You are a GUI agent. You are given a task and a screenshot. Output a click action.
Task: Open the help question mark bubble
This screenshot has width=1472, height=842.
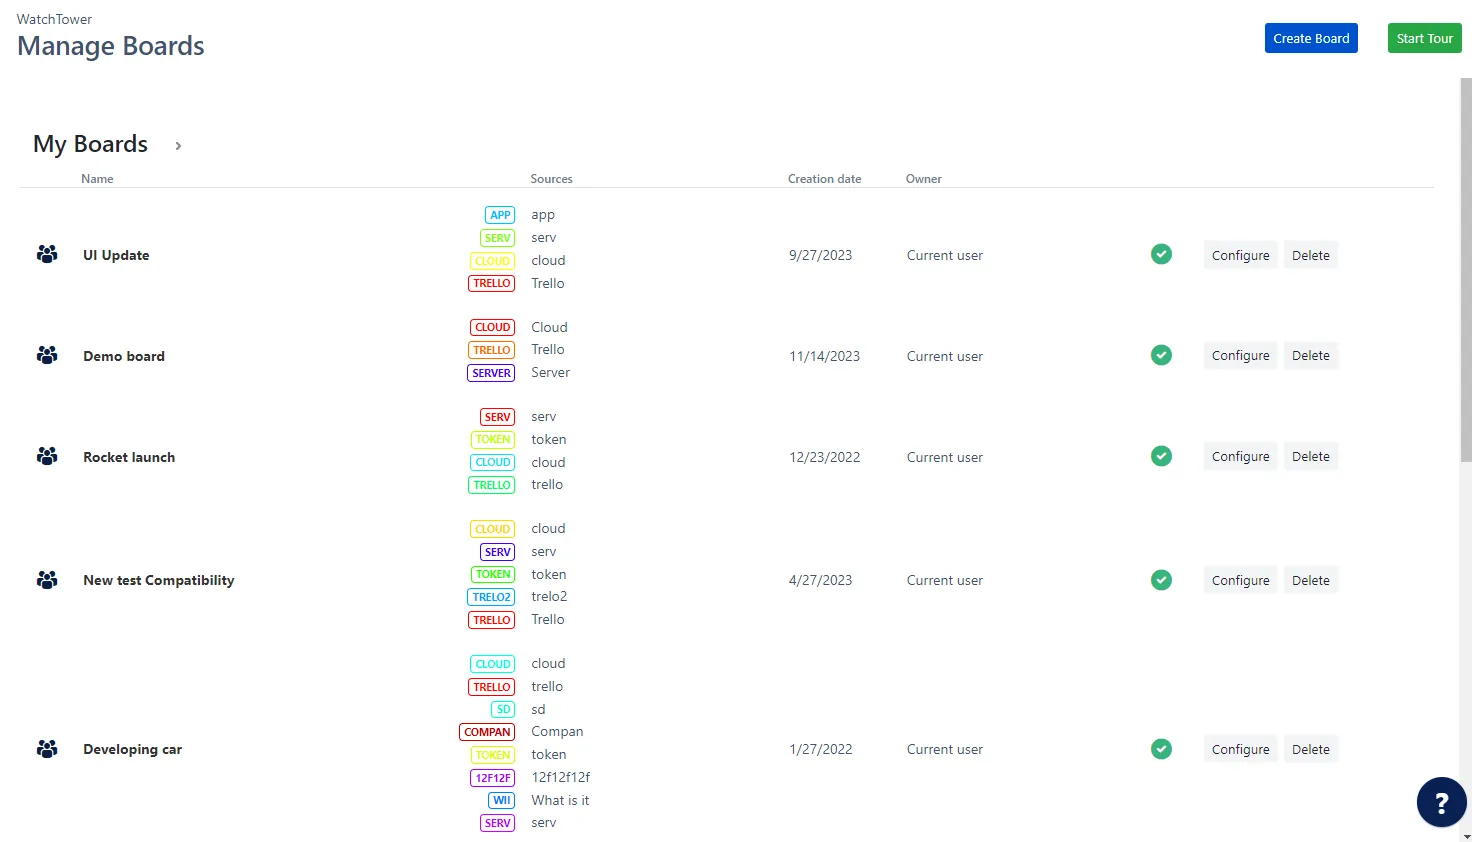[1442, 802]
